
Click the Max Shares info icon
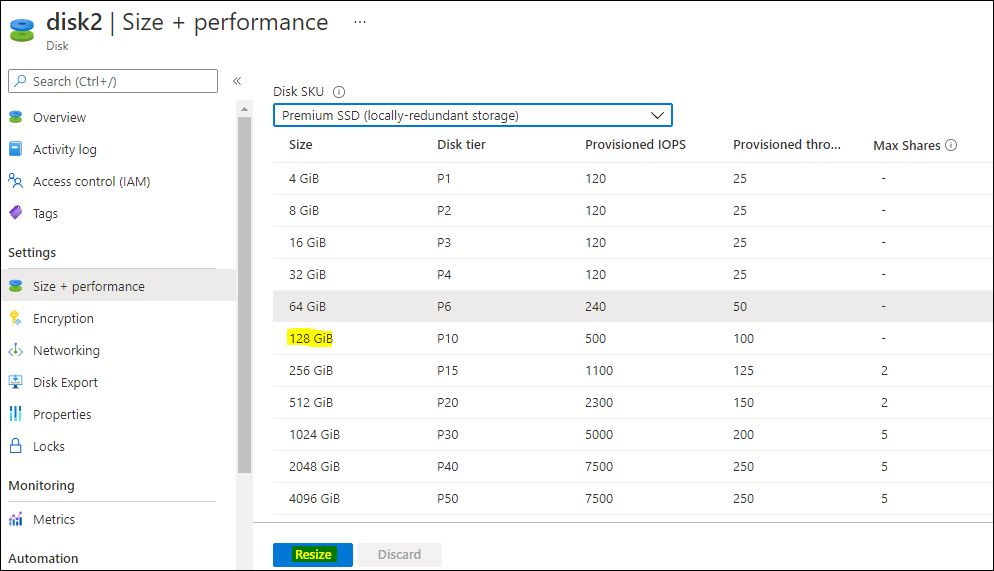[951, 145]
